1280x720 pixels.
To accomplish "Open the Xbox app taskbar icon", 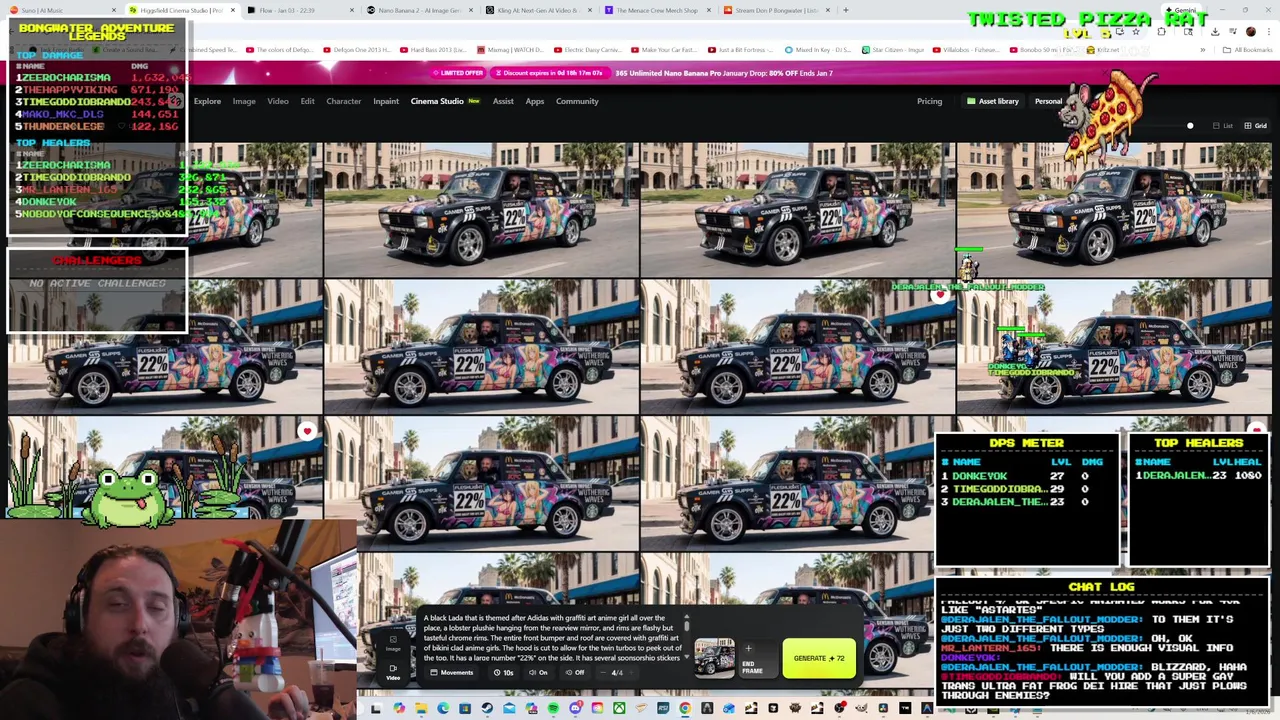I will [619, 708].
